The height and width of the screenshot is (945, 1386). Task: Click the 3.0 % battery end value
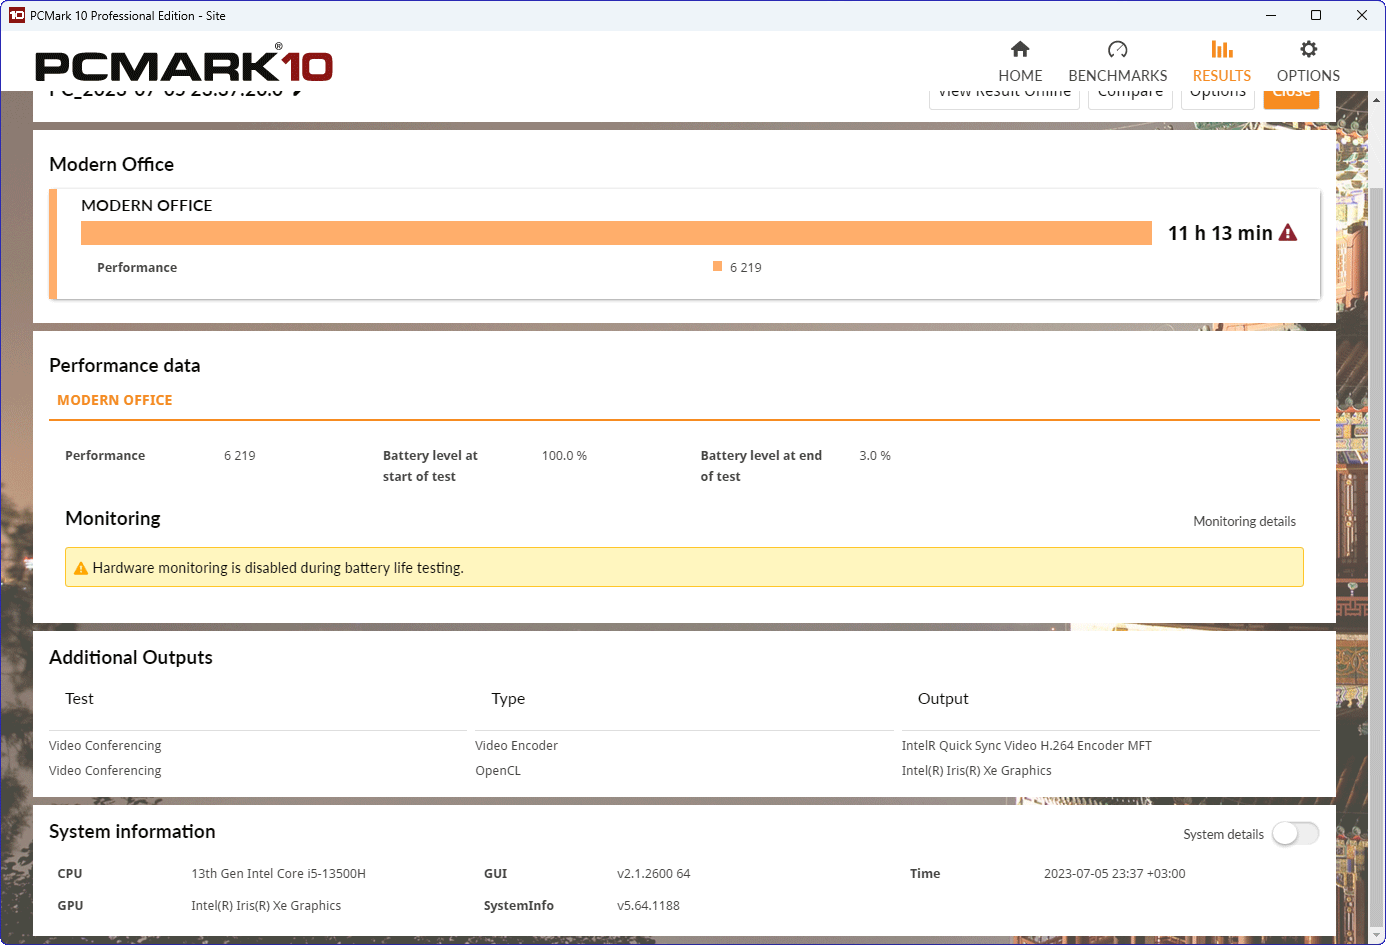tap(875, 455)
